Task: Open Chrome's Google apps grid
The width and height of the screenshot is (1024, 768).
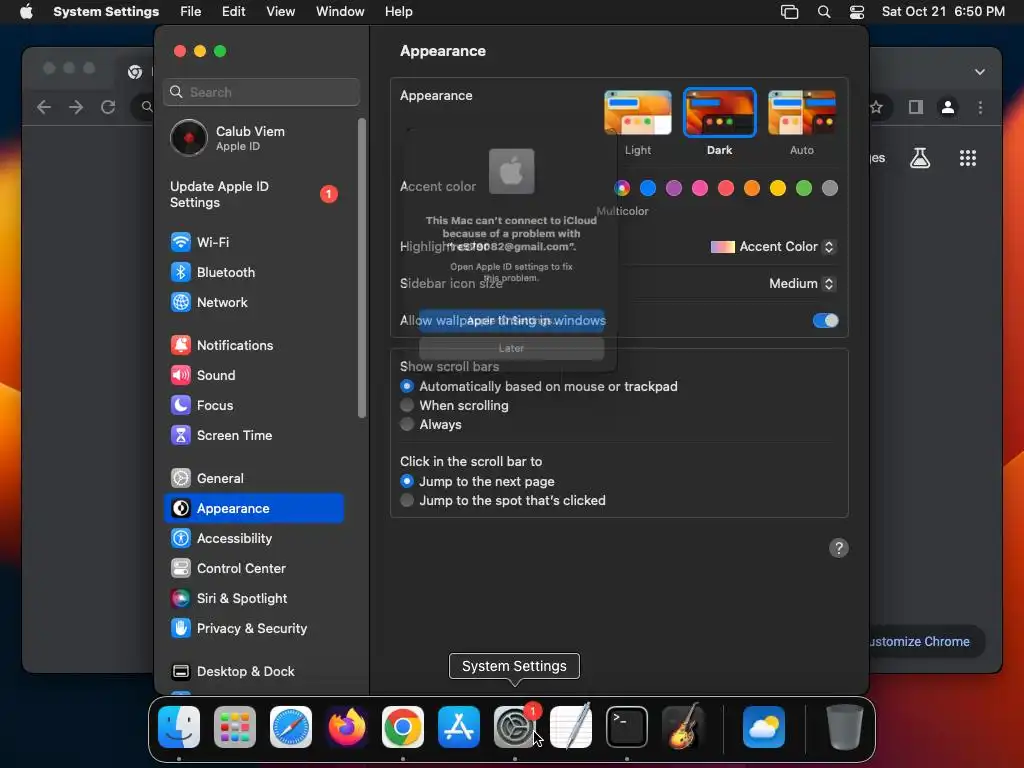Action: [x=968, y=158]
